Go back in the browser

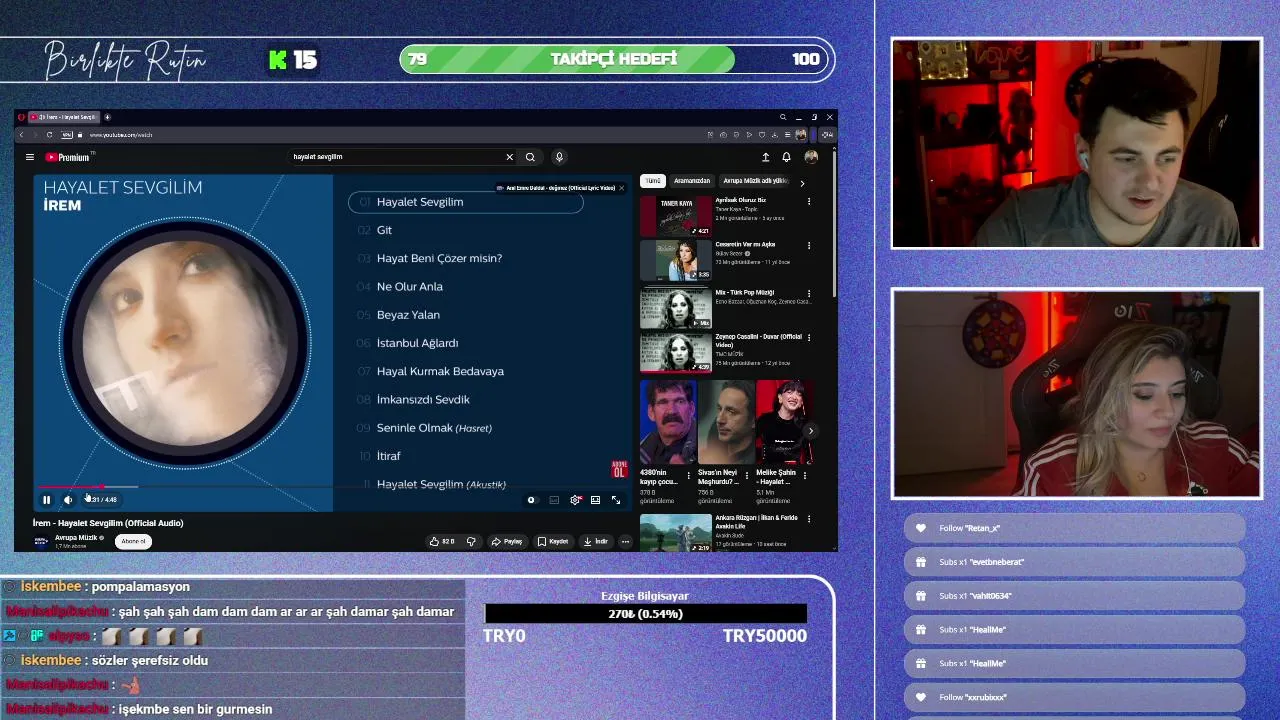(x=21, y=135)
